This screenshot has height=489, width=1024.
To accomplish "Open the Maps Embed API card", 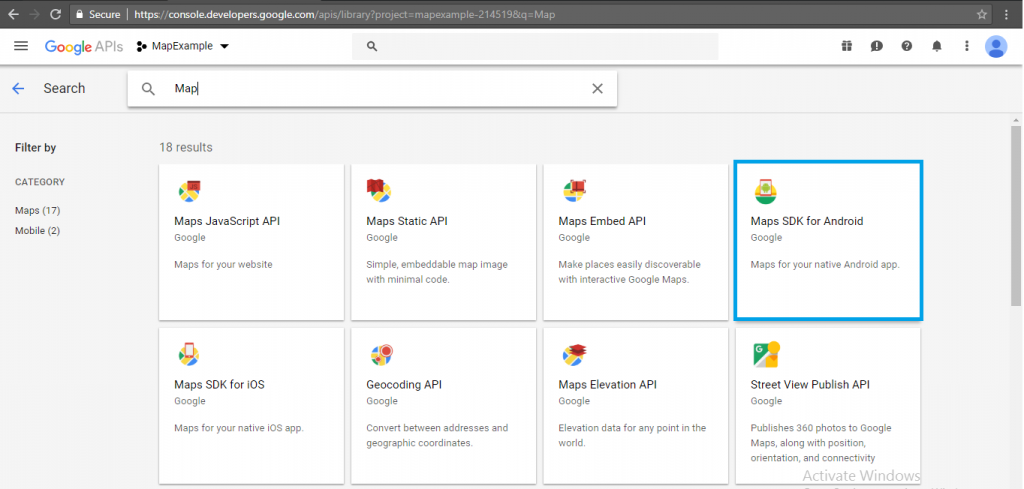I will click(635, 242).
